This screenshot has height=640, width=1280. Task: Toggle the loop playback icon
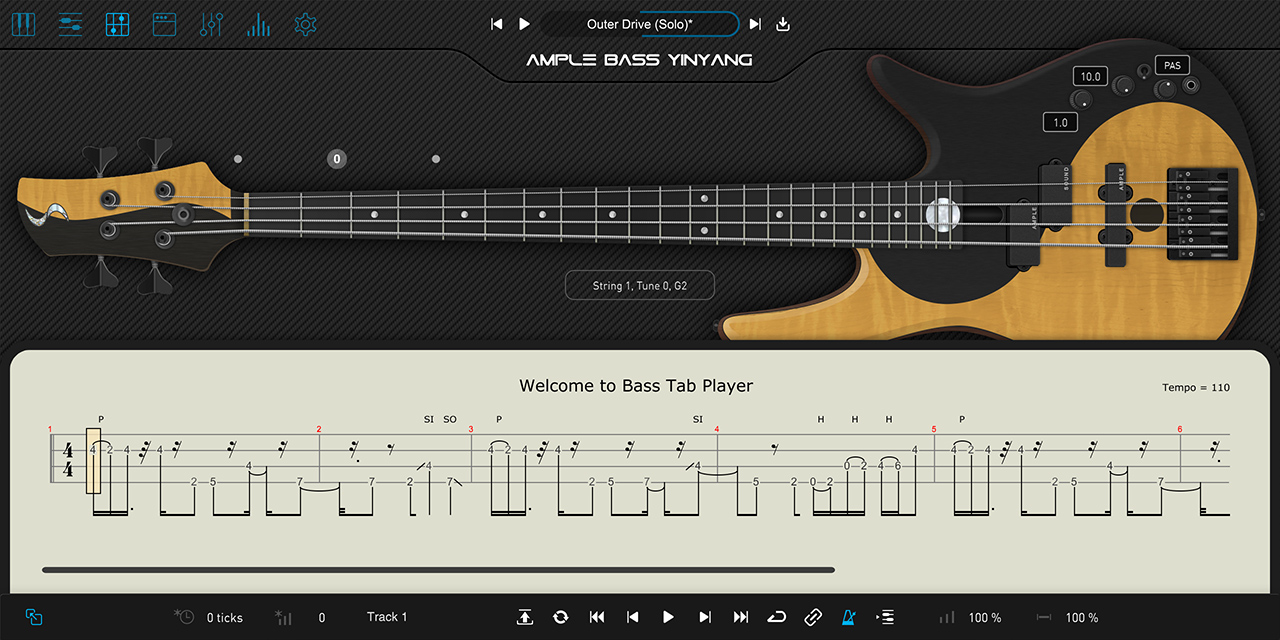(x=777, y=617)
